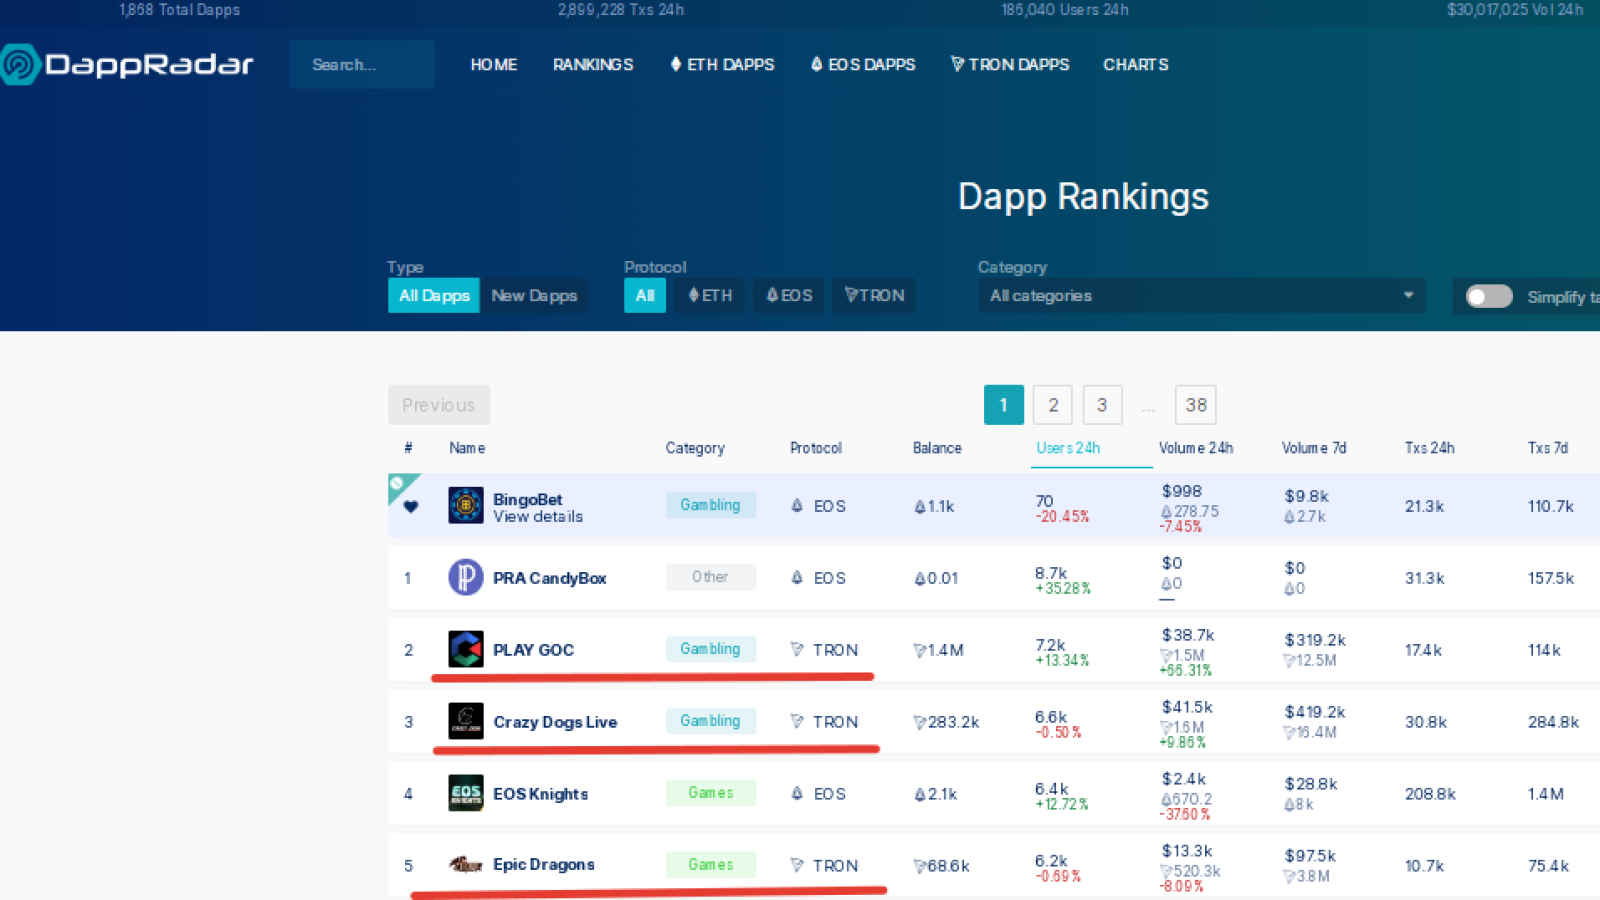
Task: Click Gambling tag on Crazy Dogs Live row
Action: (x=711, y=721)
